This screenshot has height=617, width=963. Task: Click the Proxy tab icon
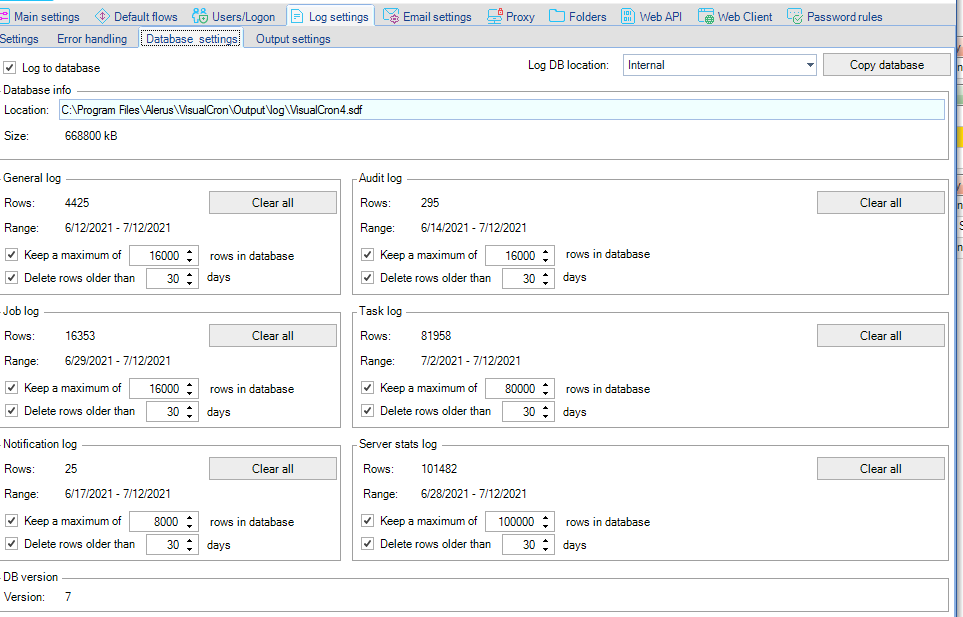click(495, 16)
